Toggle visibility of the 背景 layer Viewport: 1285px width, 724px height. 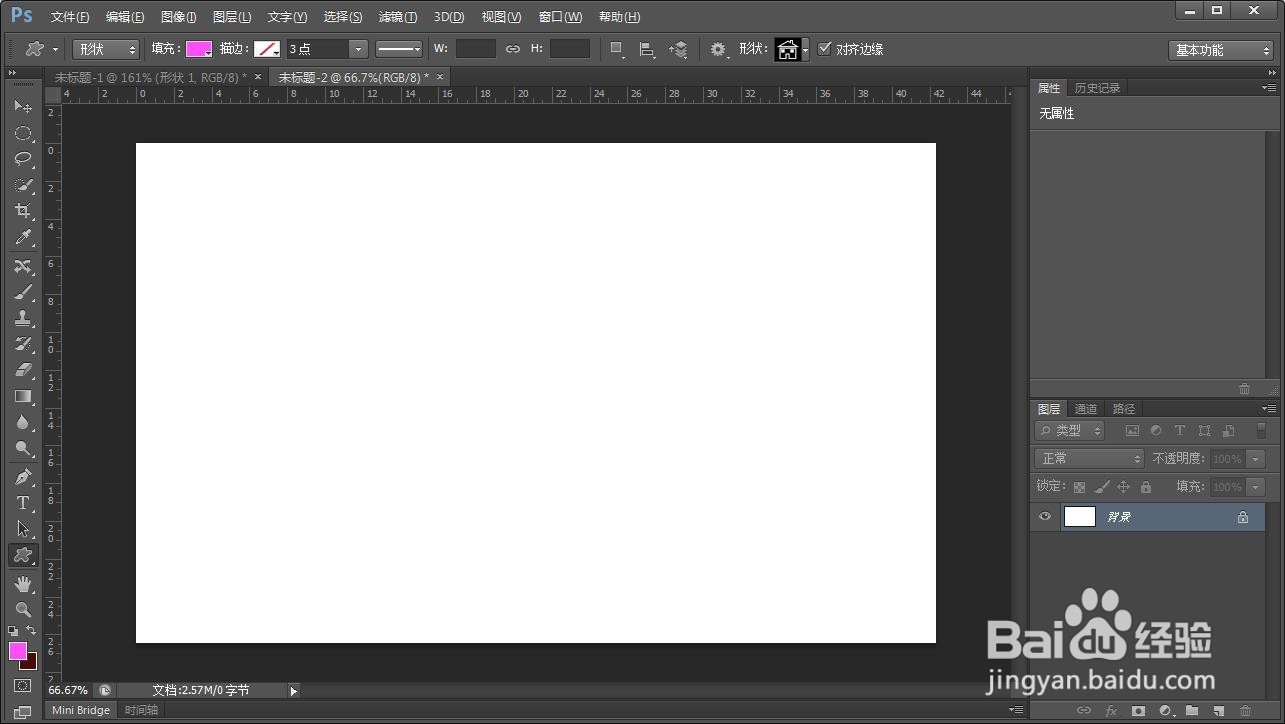click(x=1045, y=517)
